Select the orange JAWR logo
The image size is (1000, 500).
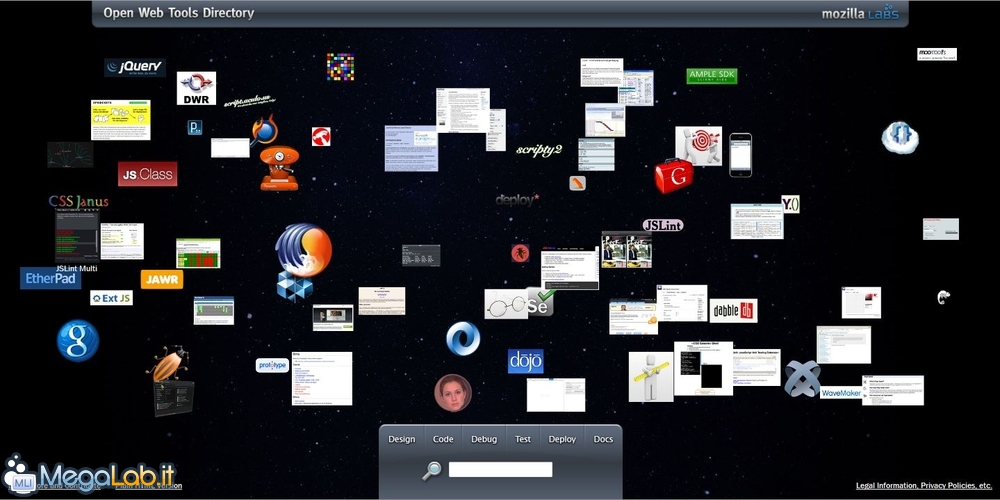162,279
